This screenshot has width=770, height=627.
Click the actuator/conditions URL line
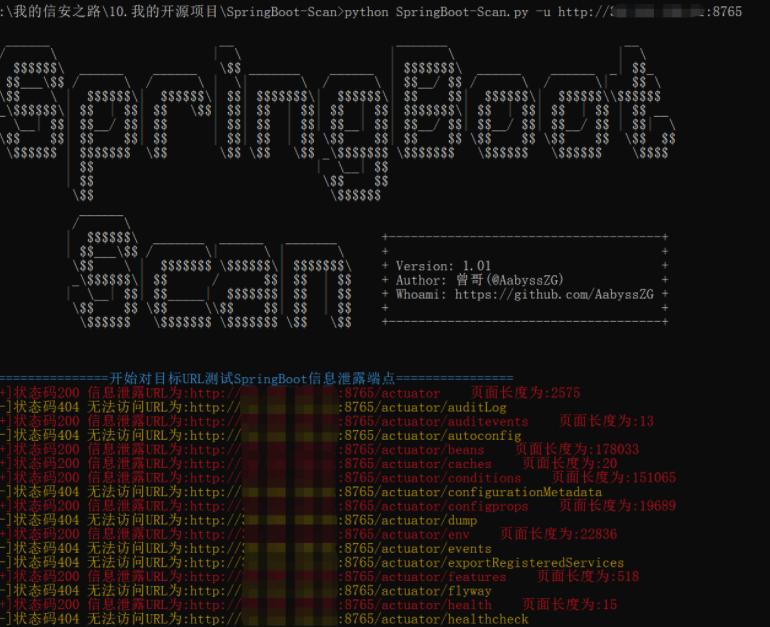338,478
